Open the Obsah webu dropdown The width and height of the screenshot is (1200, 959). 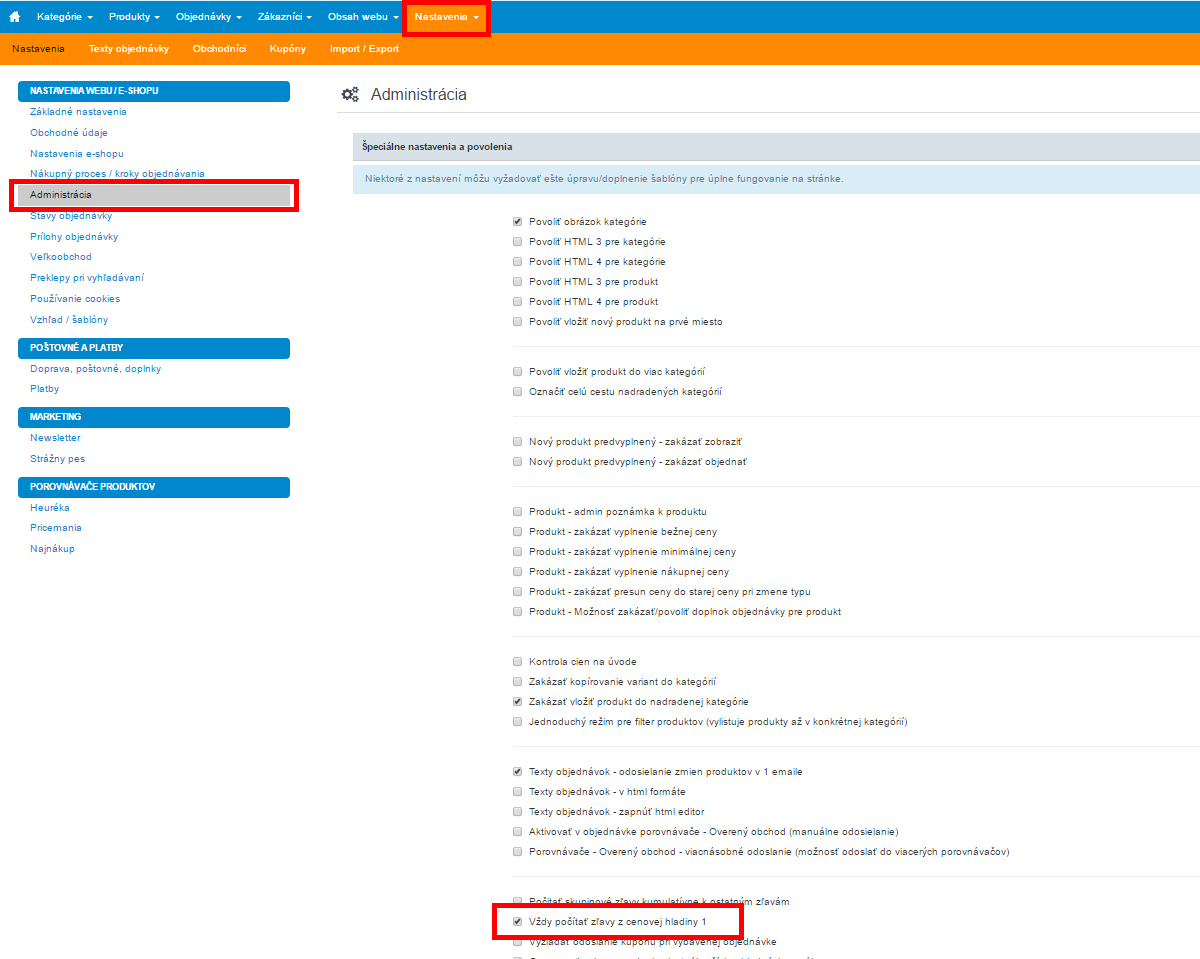coord(363,17)
